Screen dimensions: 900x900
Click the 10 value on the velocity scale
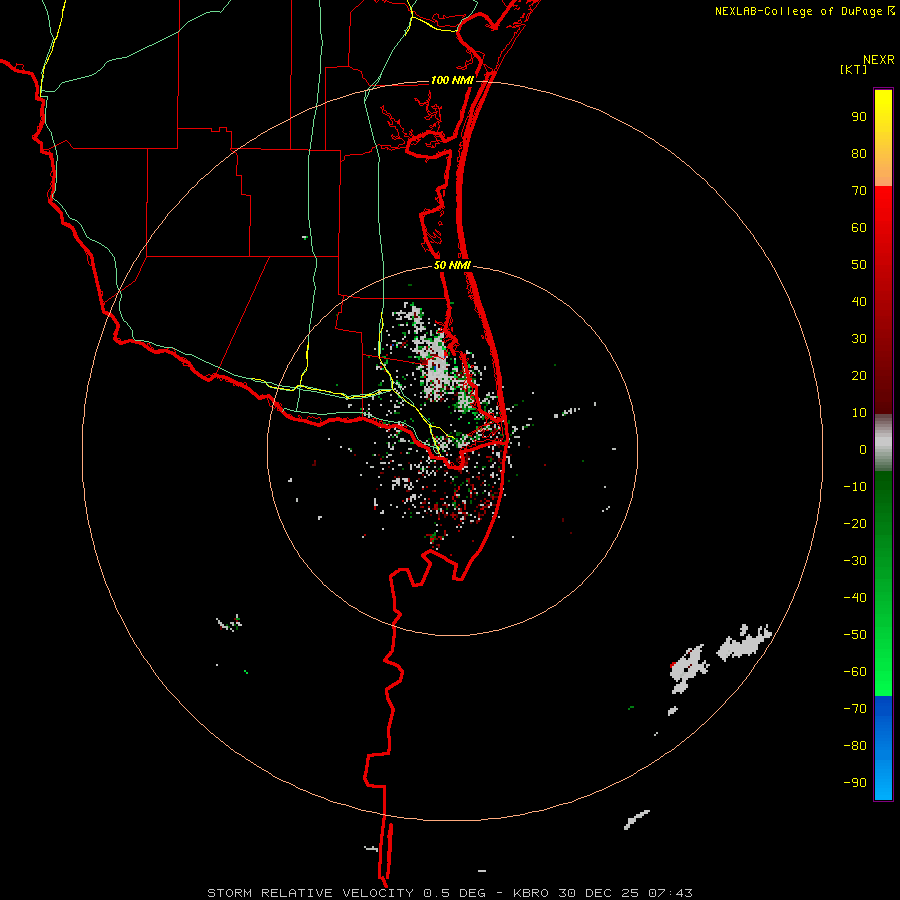(859, 413)
